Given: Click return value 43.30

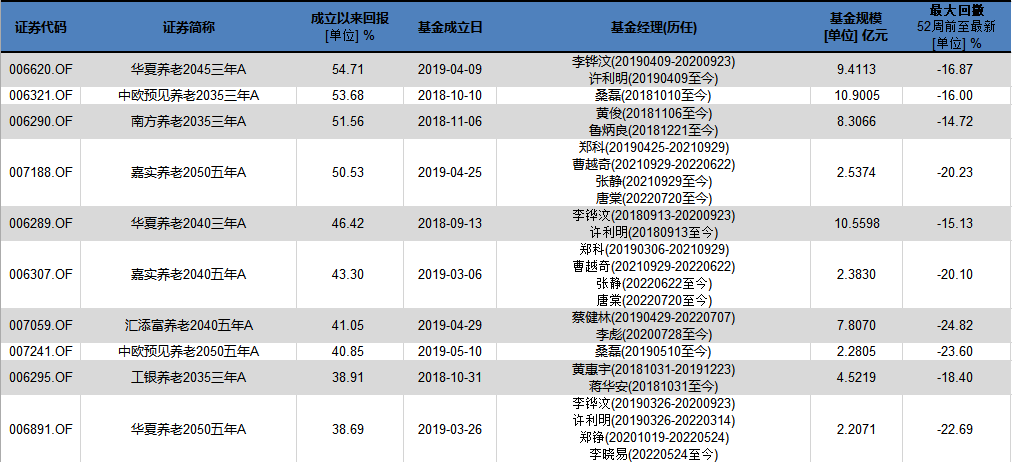Looking at the screenshot, I should coord(350,274).
